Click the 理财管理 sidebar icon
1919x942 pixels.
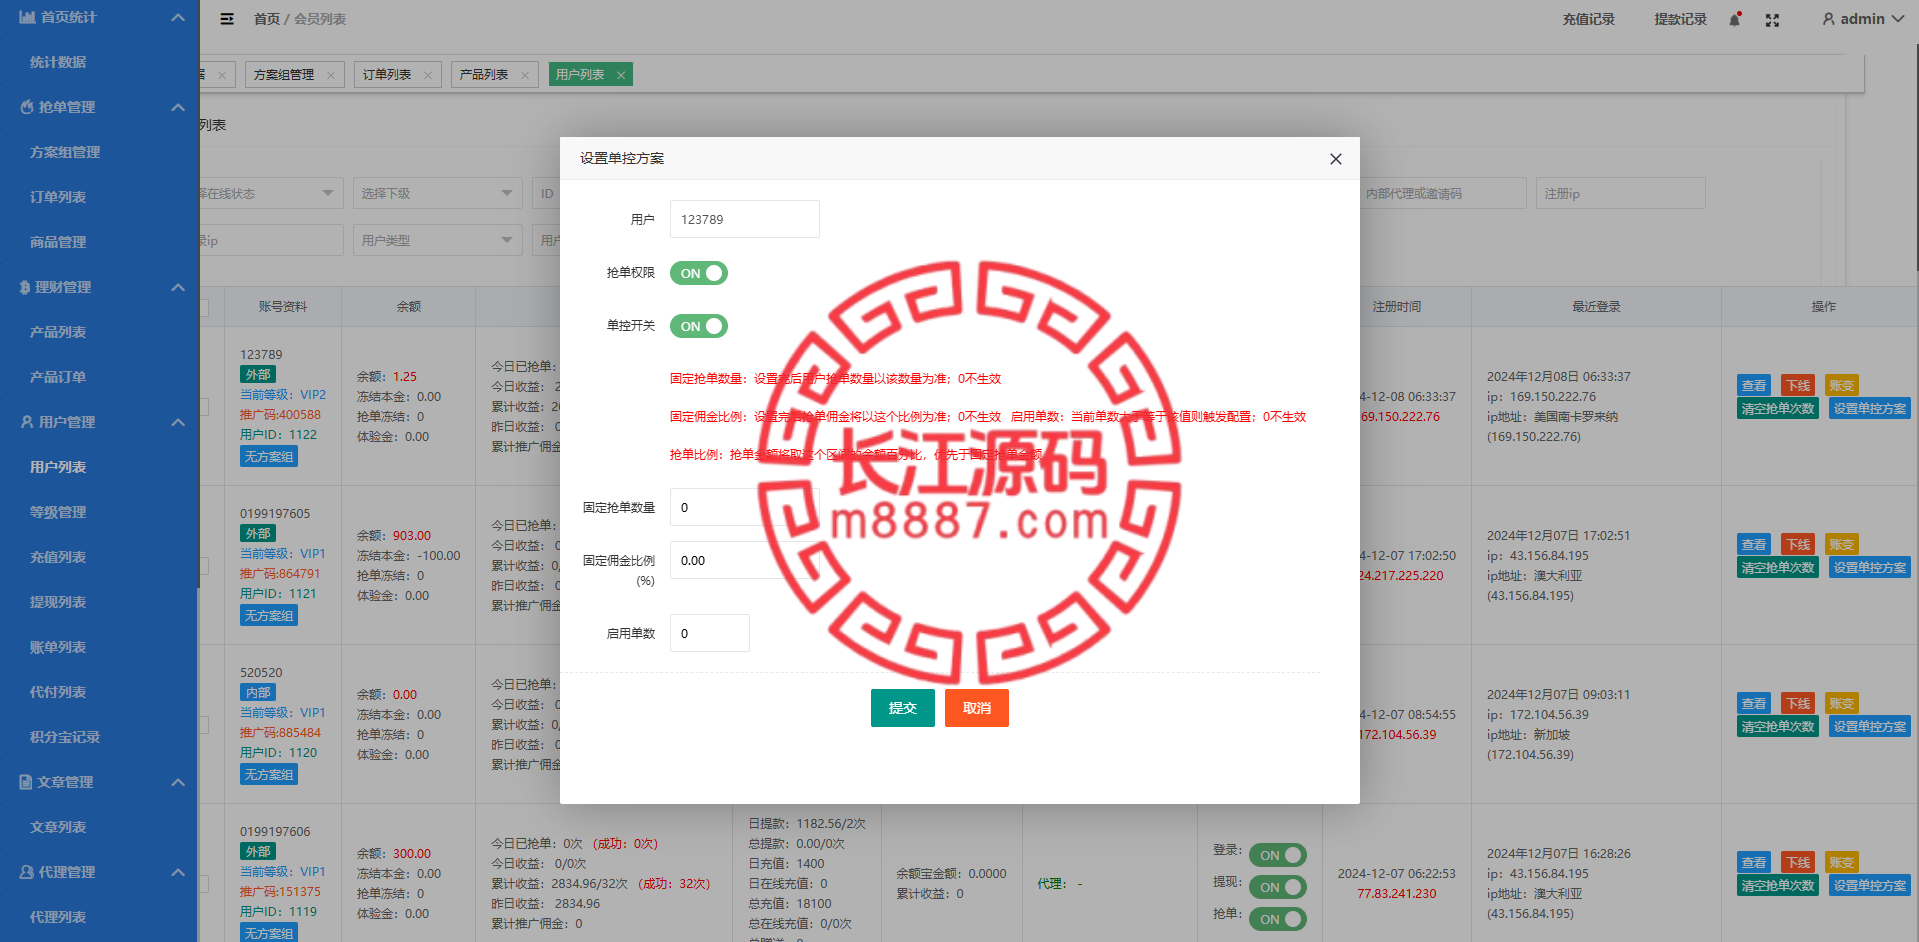tap(25, 287)
